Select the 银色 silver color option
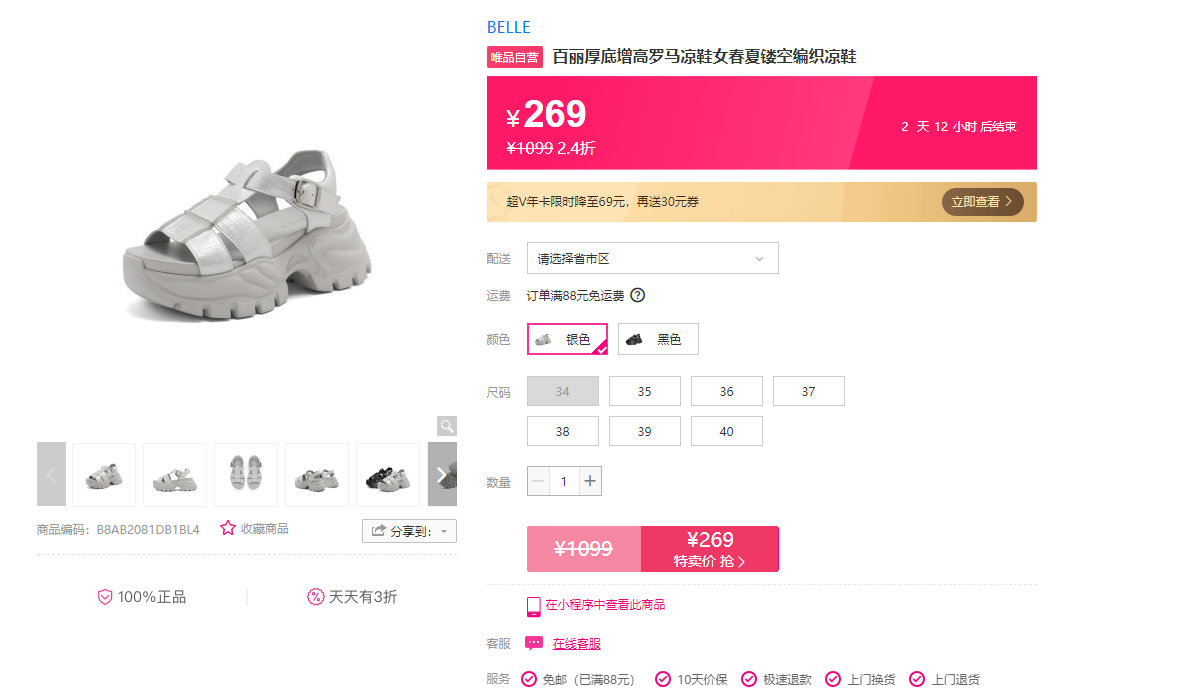 point(568,339)
